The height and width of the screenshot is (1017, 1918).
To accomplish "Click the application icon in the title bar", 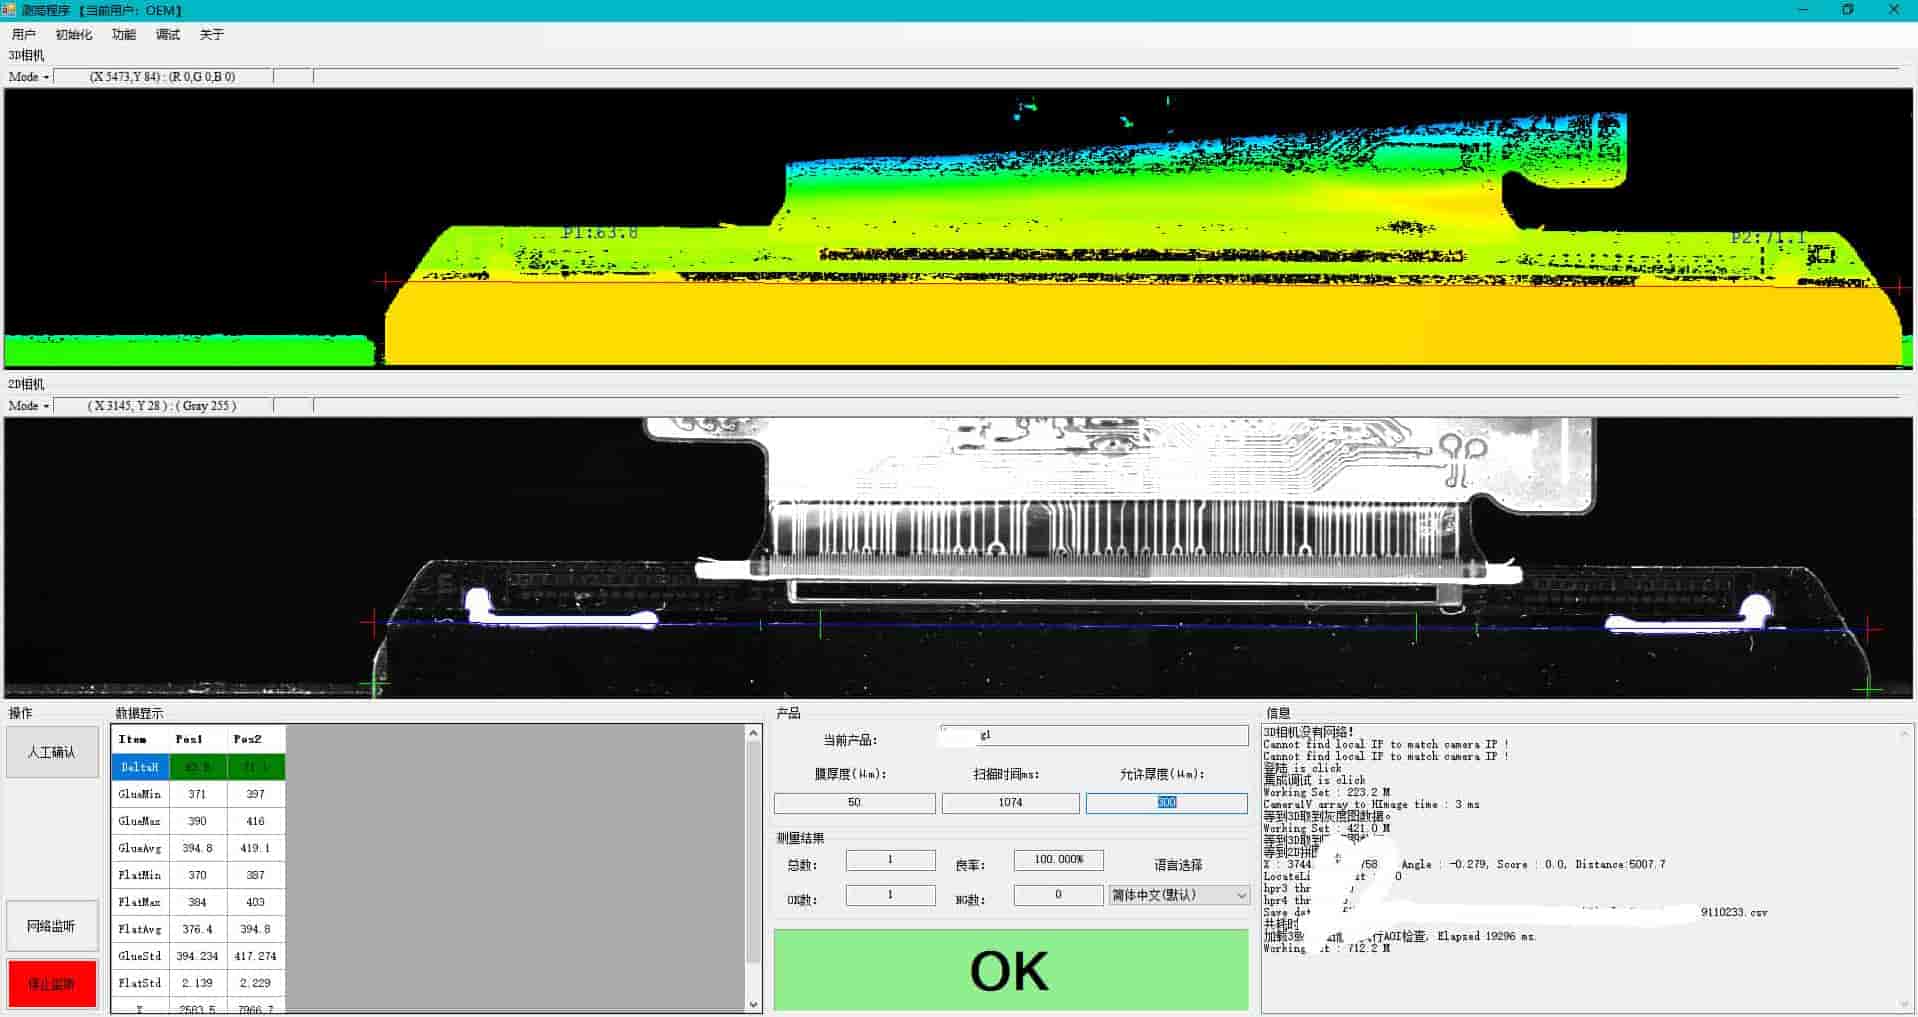I will point(9,10).
